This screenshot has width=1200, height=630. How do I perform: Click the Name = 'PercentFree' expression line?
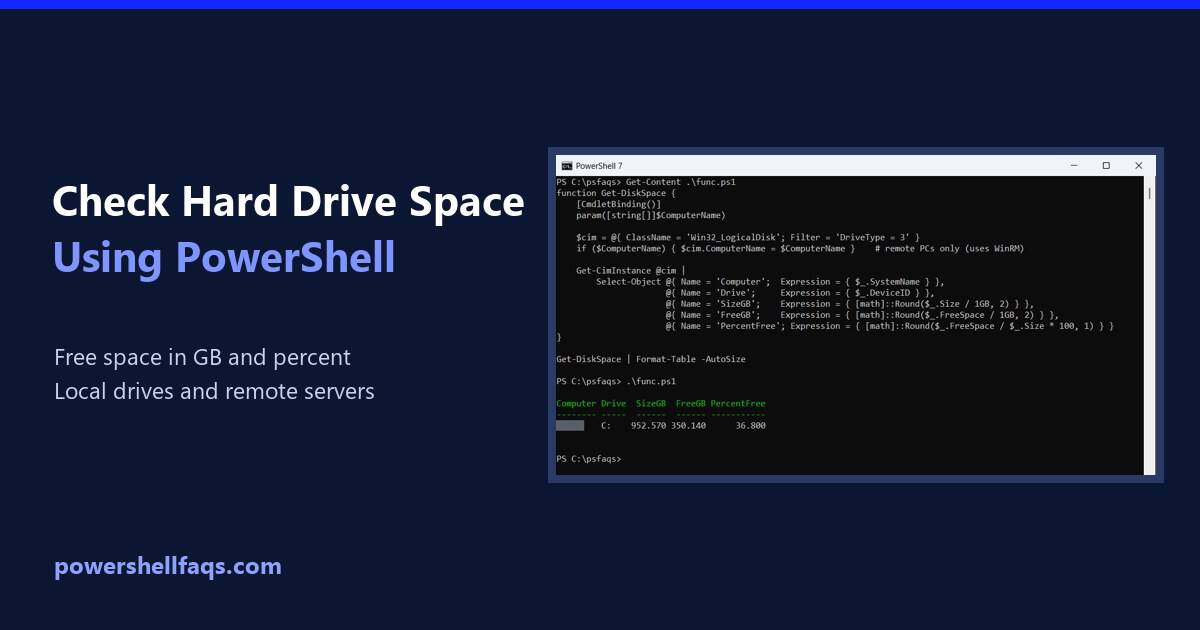(x=890, y=326)
